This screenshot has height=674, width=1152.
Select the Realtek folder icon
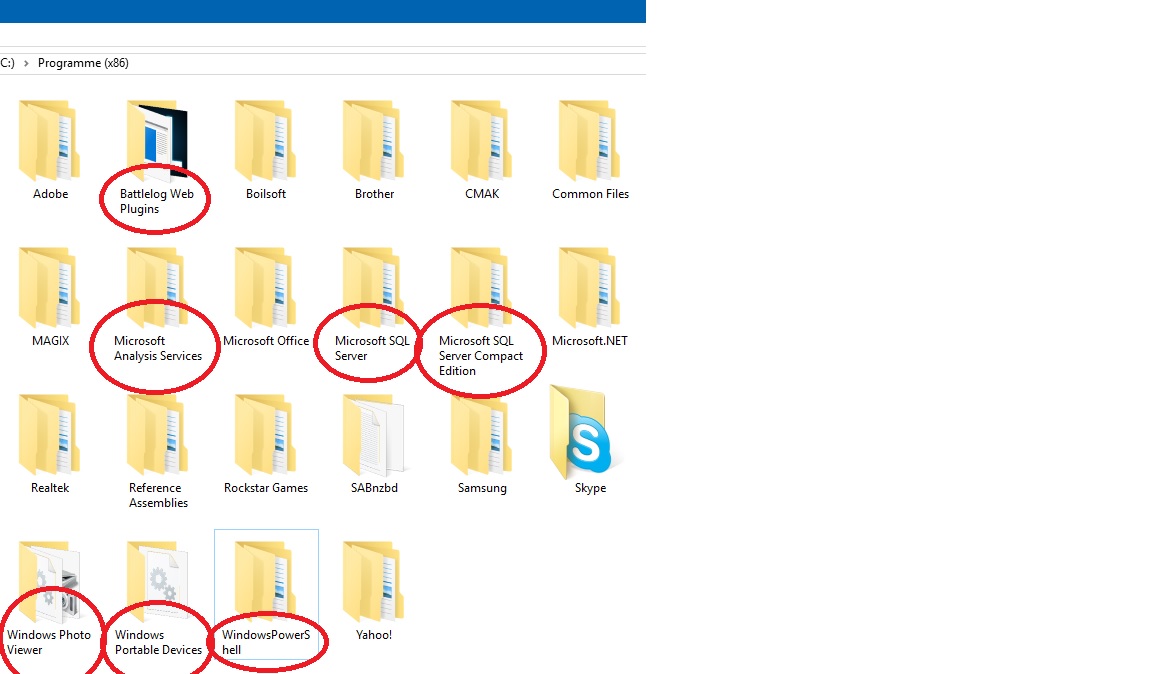(49, 434)
